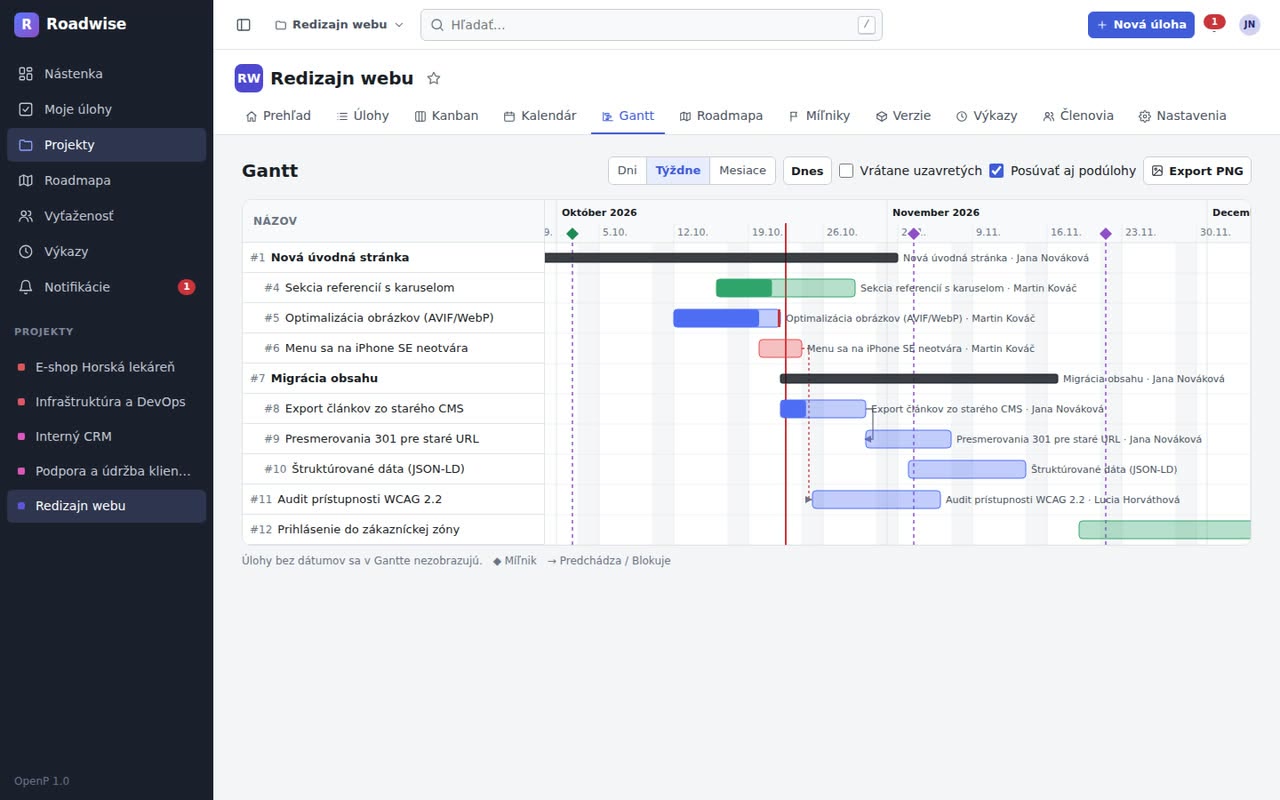1280x800 pixels.
Task: Select task row #1 Nová úvodná stránka
Action: coord(394,257)
